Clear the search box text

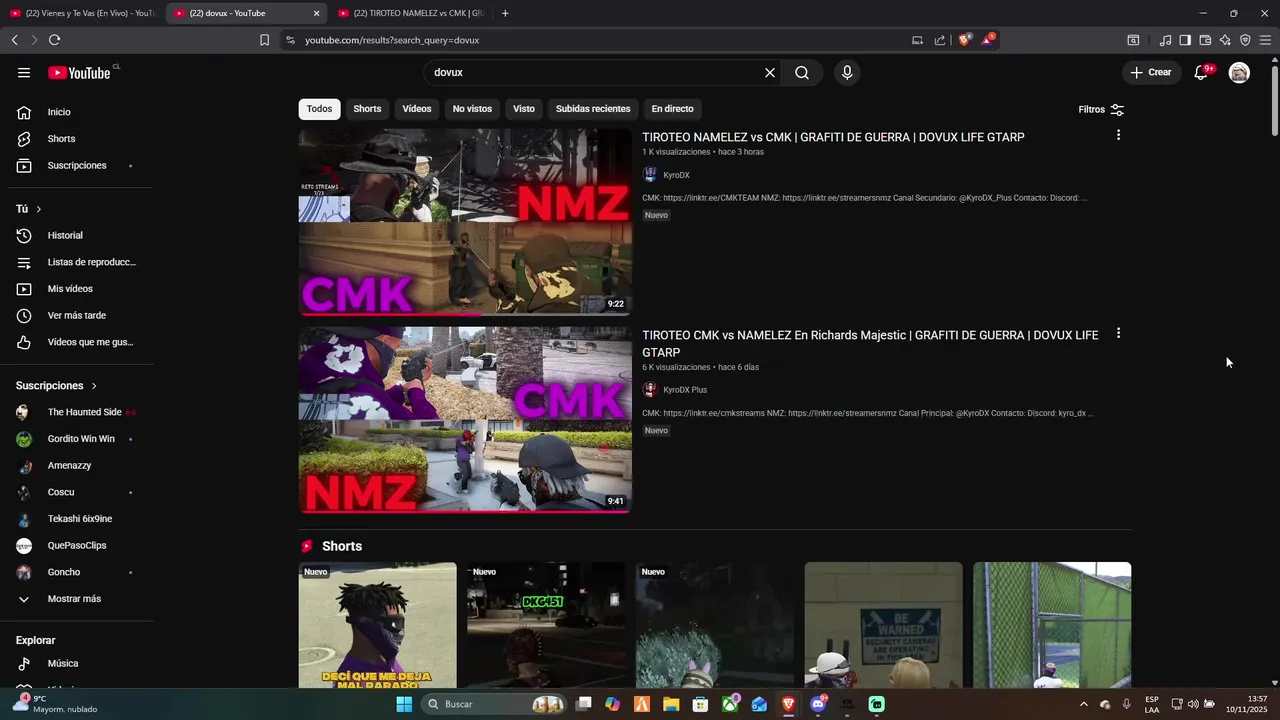coord(770,73)
